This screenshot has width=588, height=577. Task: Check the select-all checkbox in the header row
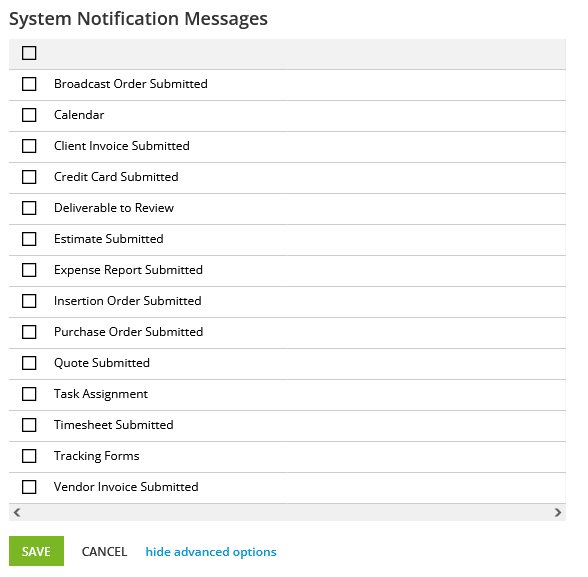tap(29, 53)
